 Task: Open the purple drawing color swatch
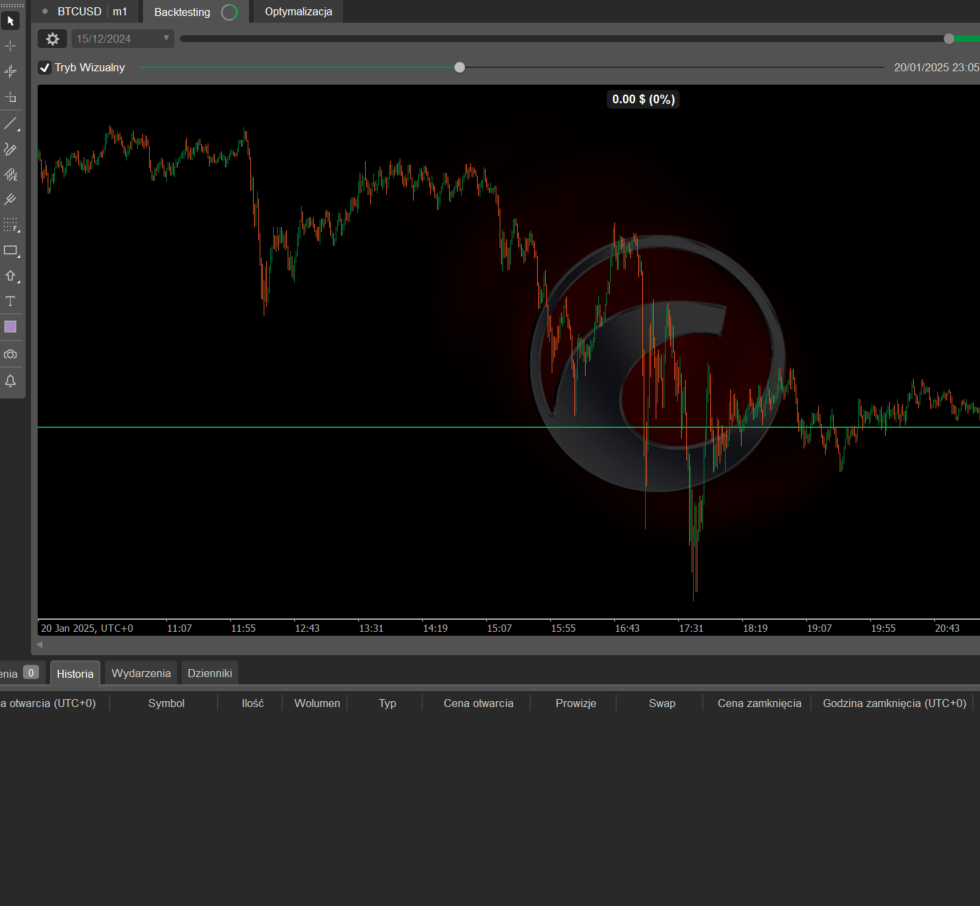[x=11, y=327]
